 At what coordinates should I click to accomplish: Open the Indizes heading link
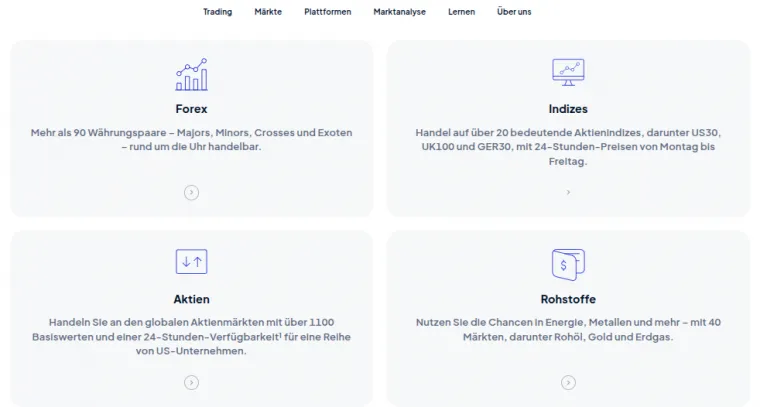[x=568, y=109]
